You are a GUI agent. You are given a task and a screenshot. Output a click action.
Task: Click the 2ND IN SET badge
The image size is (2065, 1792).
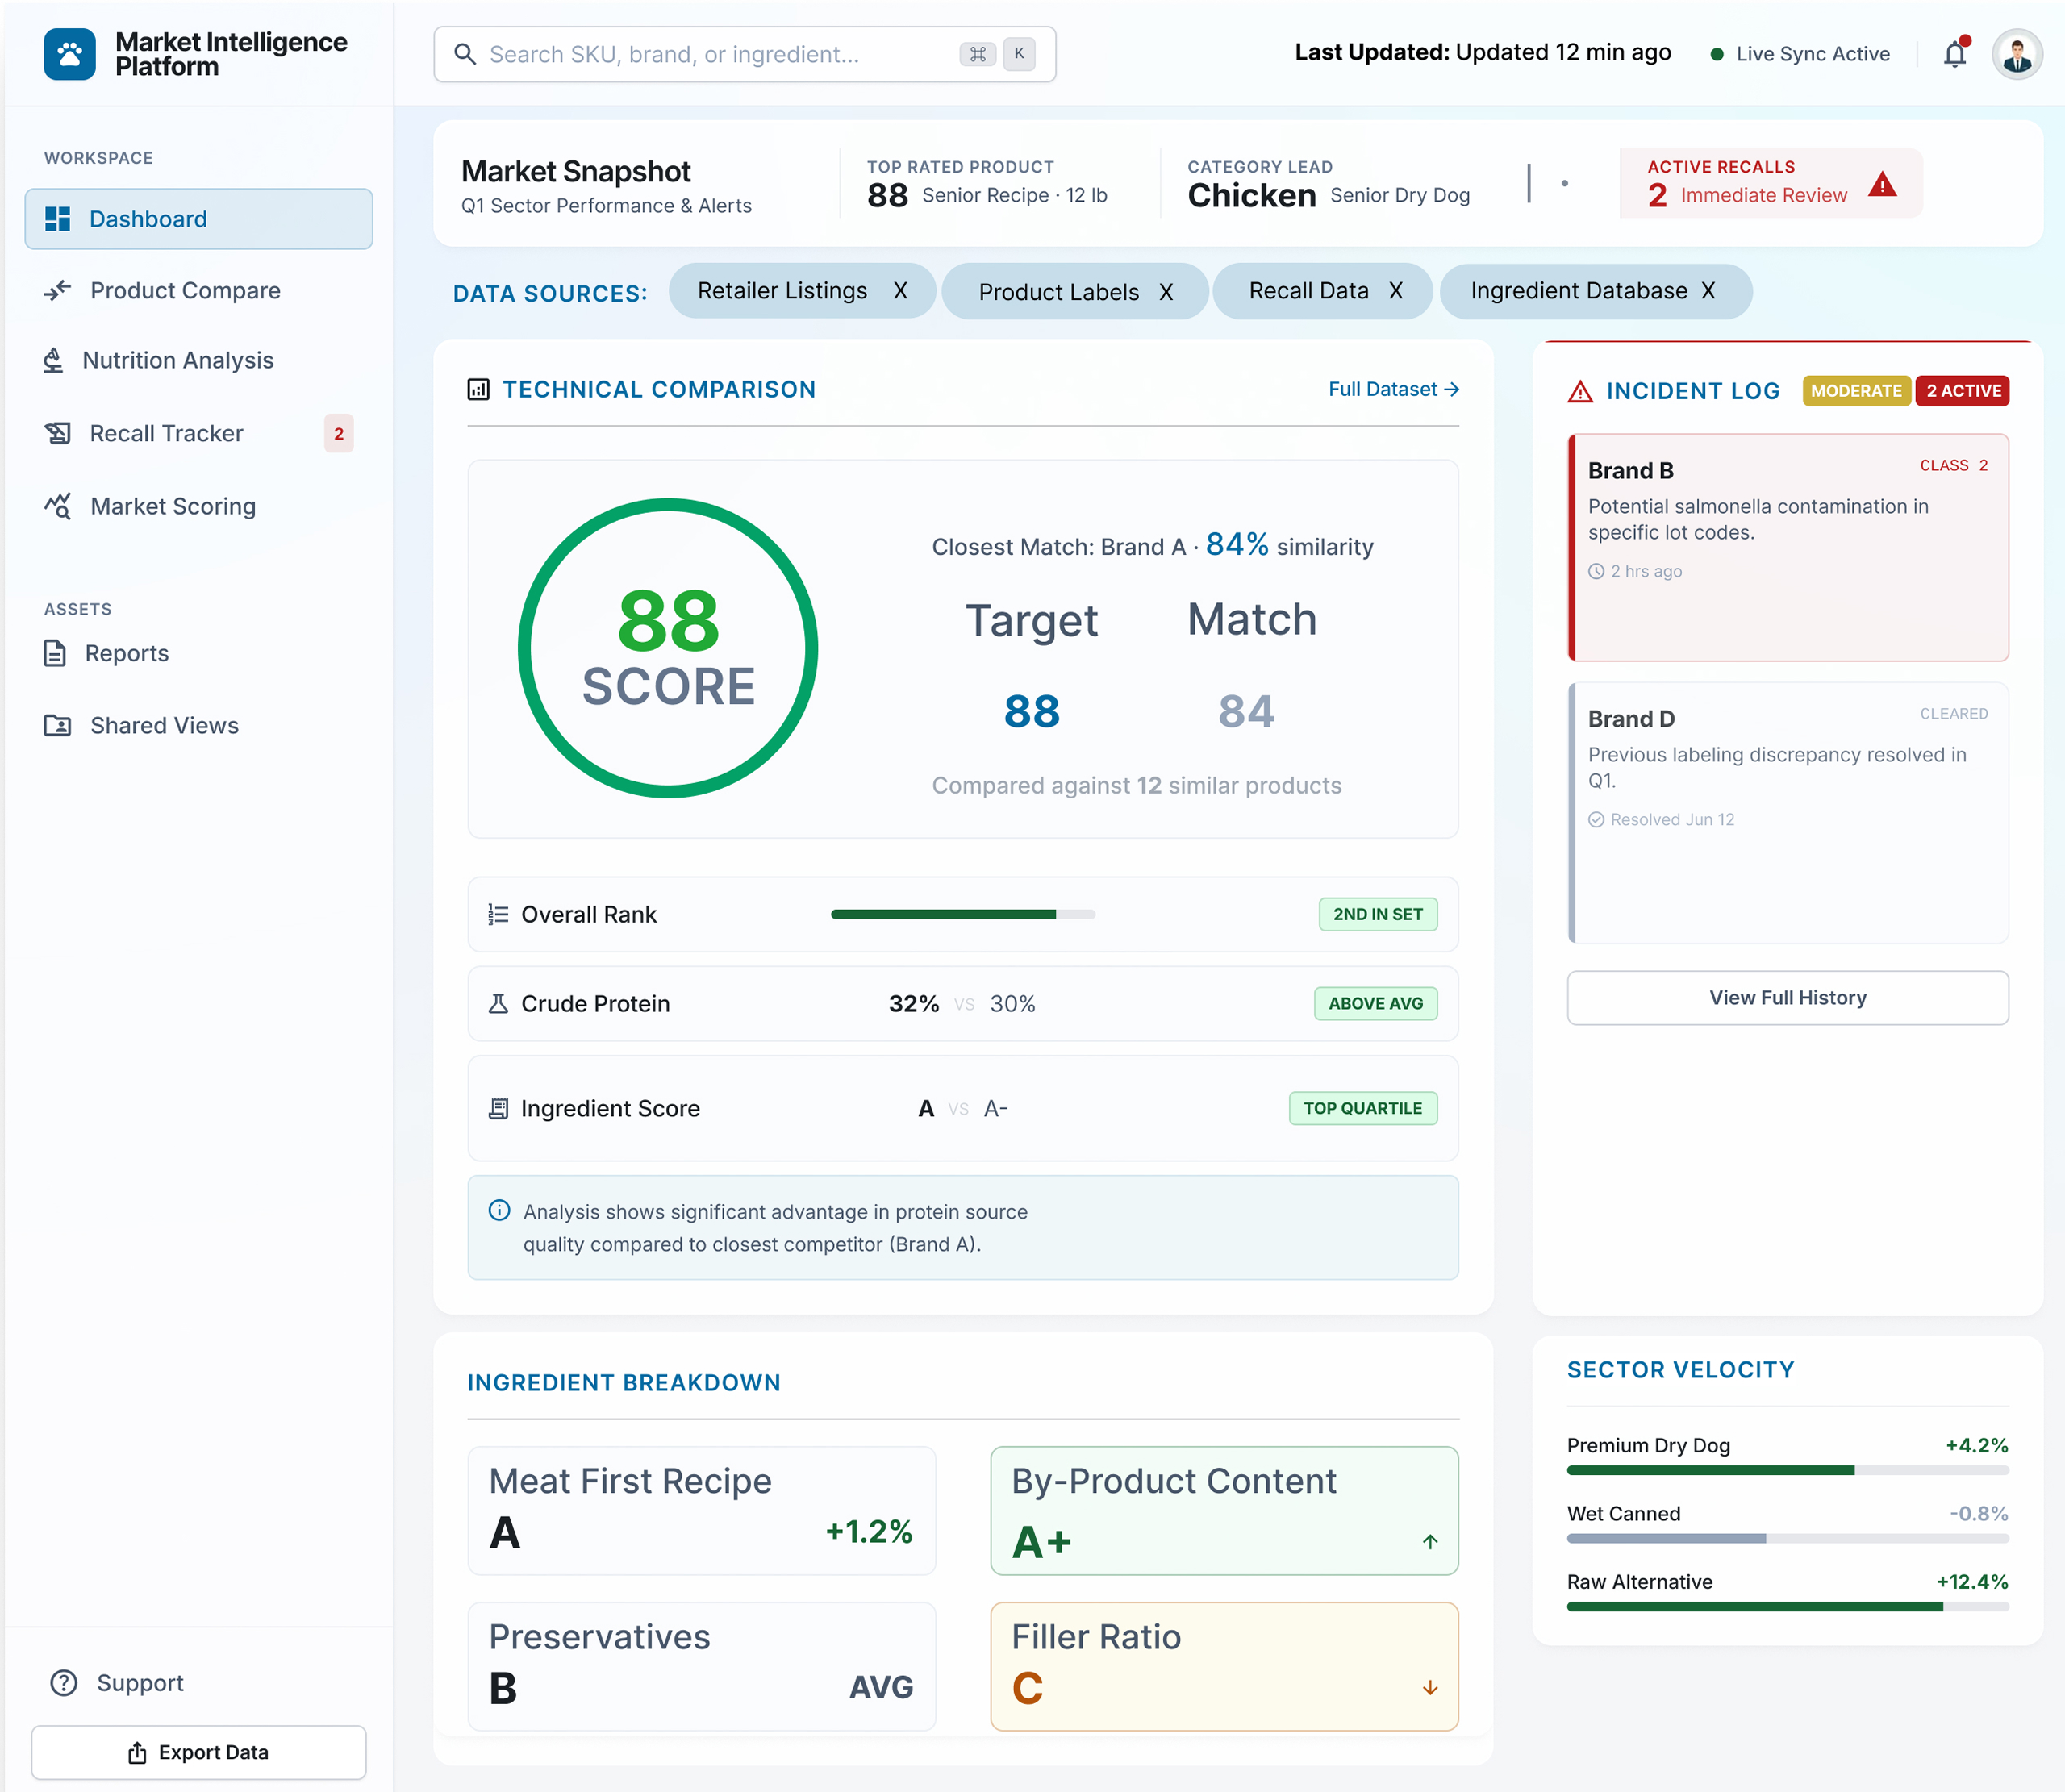pyautogui.click(x=1378, y=914)
